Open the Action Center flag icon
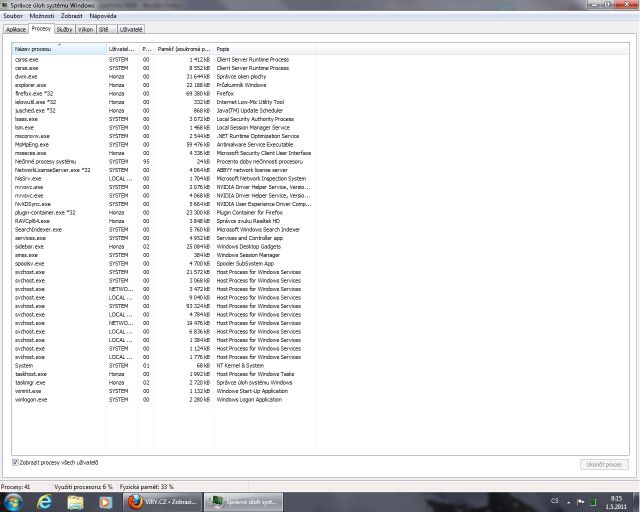Viewport: 640px width, 514px height. point(580,502)
